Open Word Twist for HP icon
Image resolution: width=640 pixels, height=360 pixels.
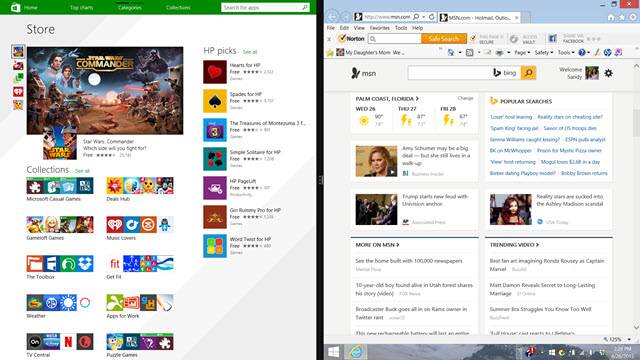(x=215, y=246)
